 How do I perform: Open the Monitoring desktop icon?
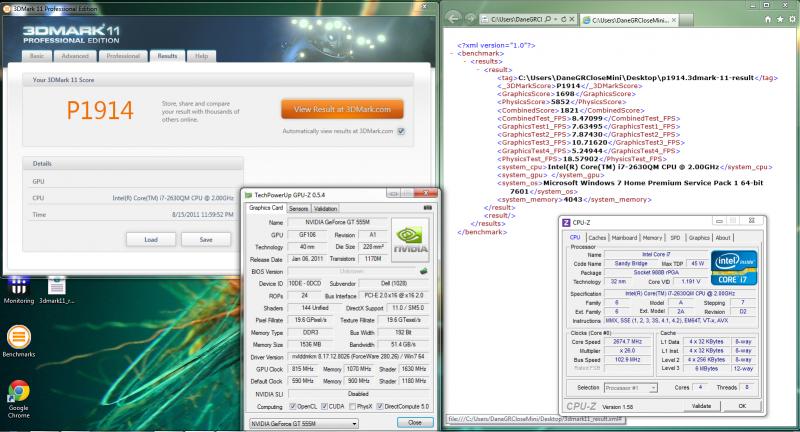point(19,290)
